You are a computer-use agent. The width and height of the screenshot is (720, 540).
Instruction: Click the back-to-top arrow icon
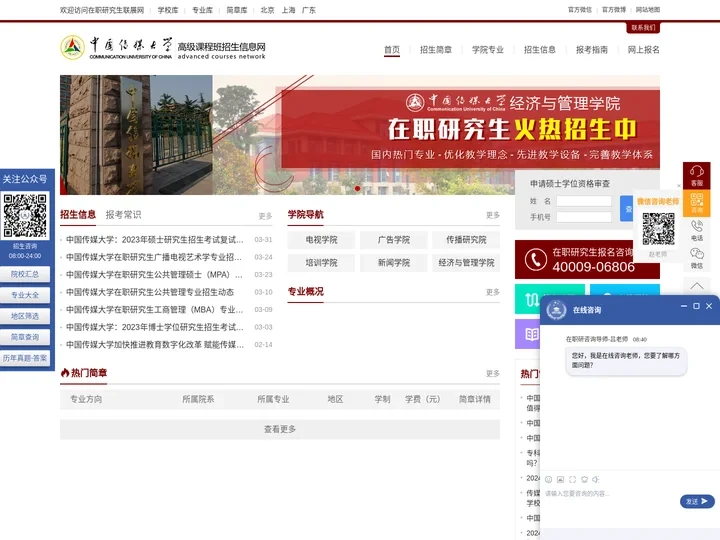pyautogui.click(x=697, y=286)
